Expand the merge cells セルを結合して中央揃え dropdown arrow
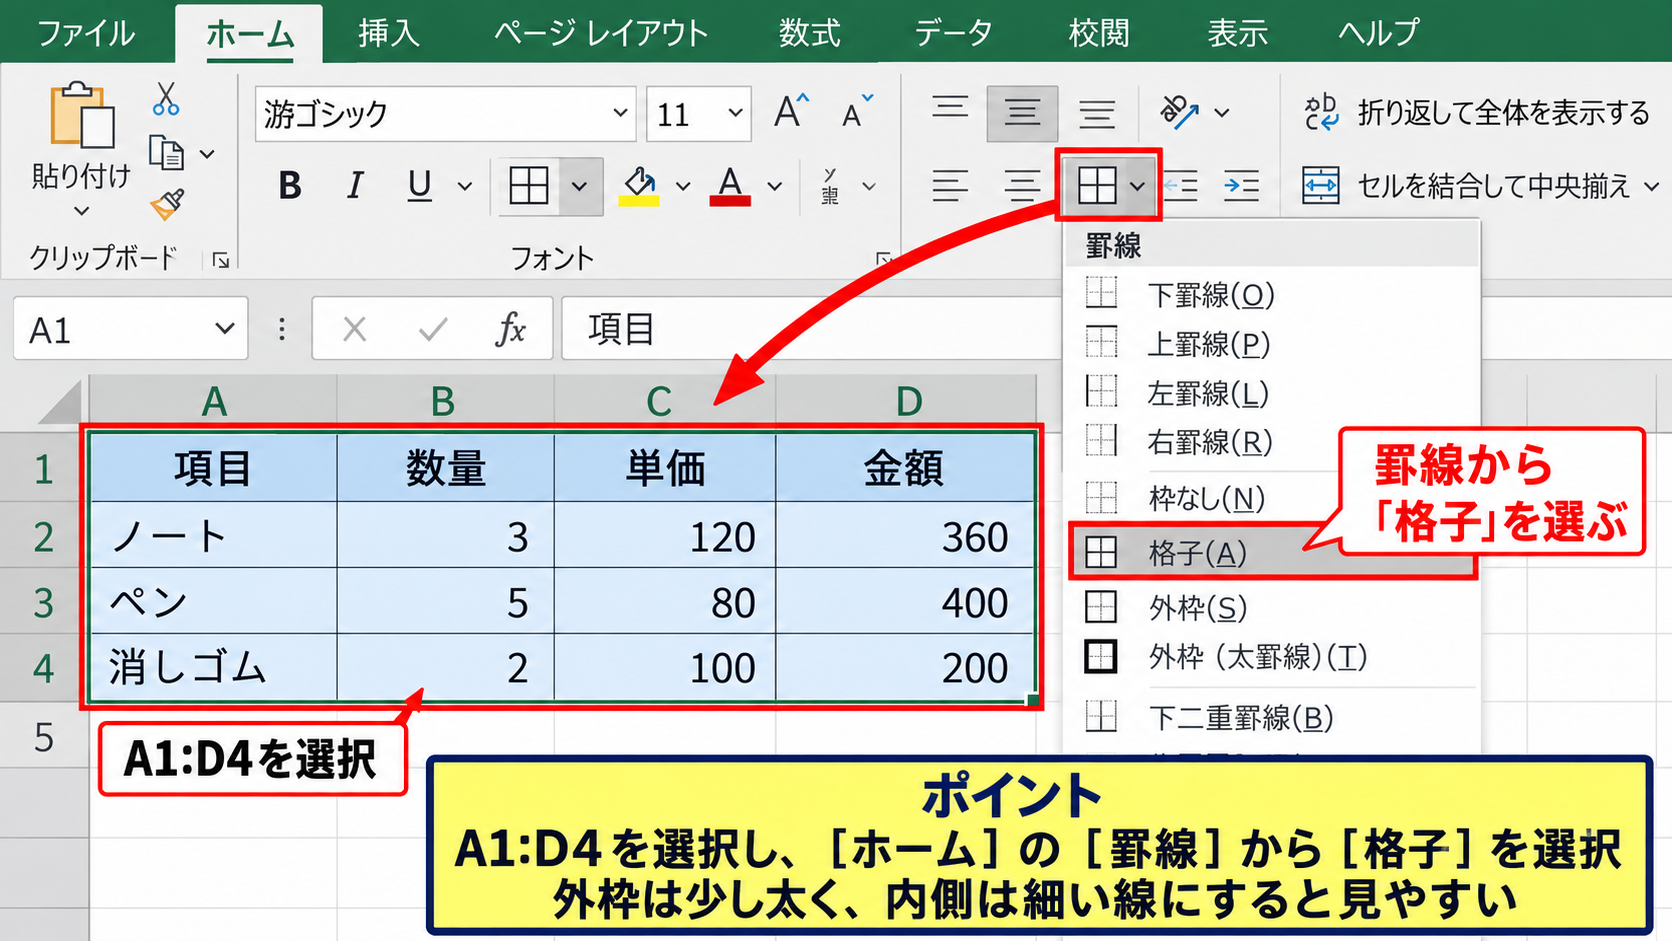Screen dimensions: 1672x941 [1652, 186]
